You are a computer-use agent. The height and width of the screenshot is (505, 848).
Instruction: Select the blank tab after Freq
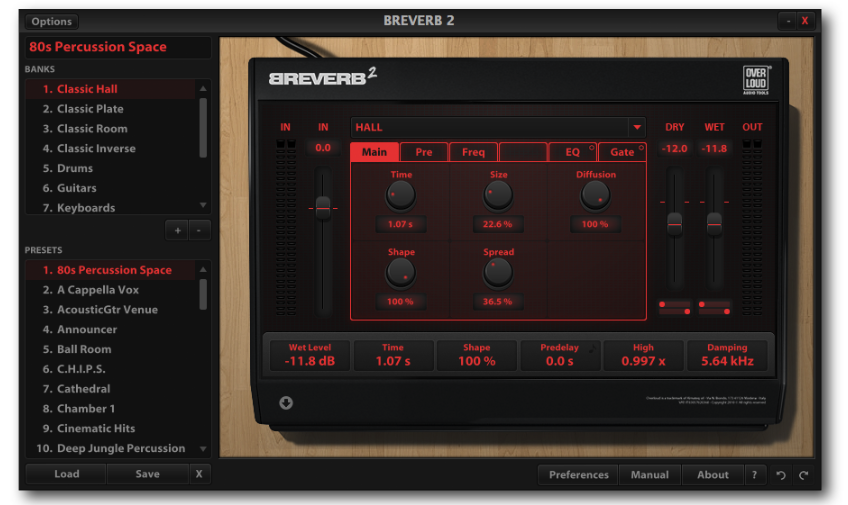pyautogui.click(x=523, y=152)
